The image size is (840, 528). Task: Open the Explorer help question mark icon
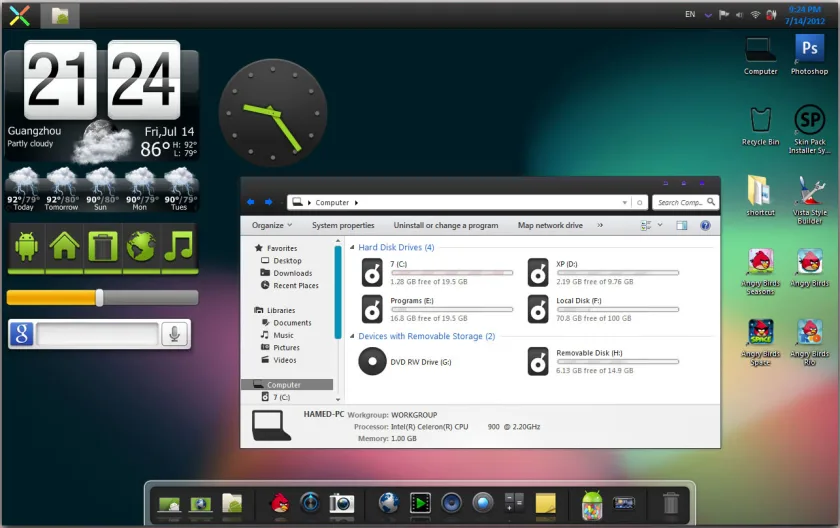pos(706,225)
